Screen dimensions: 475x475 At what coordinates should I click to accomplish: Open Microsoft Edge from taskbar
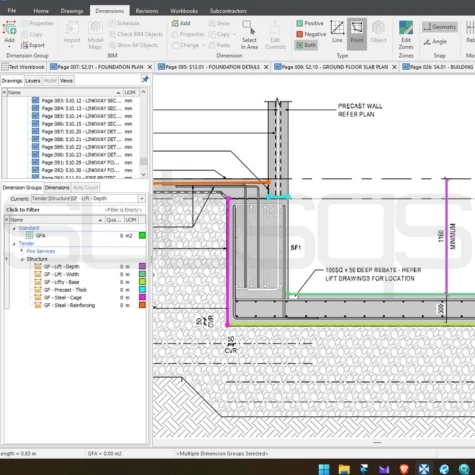(x=444, y=469)
